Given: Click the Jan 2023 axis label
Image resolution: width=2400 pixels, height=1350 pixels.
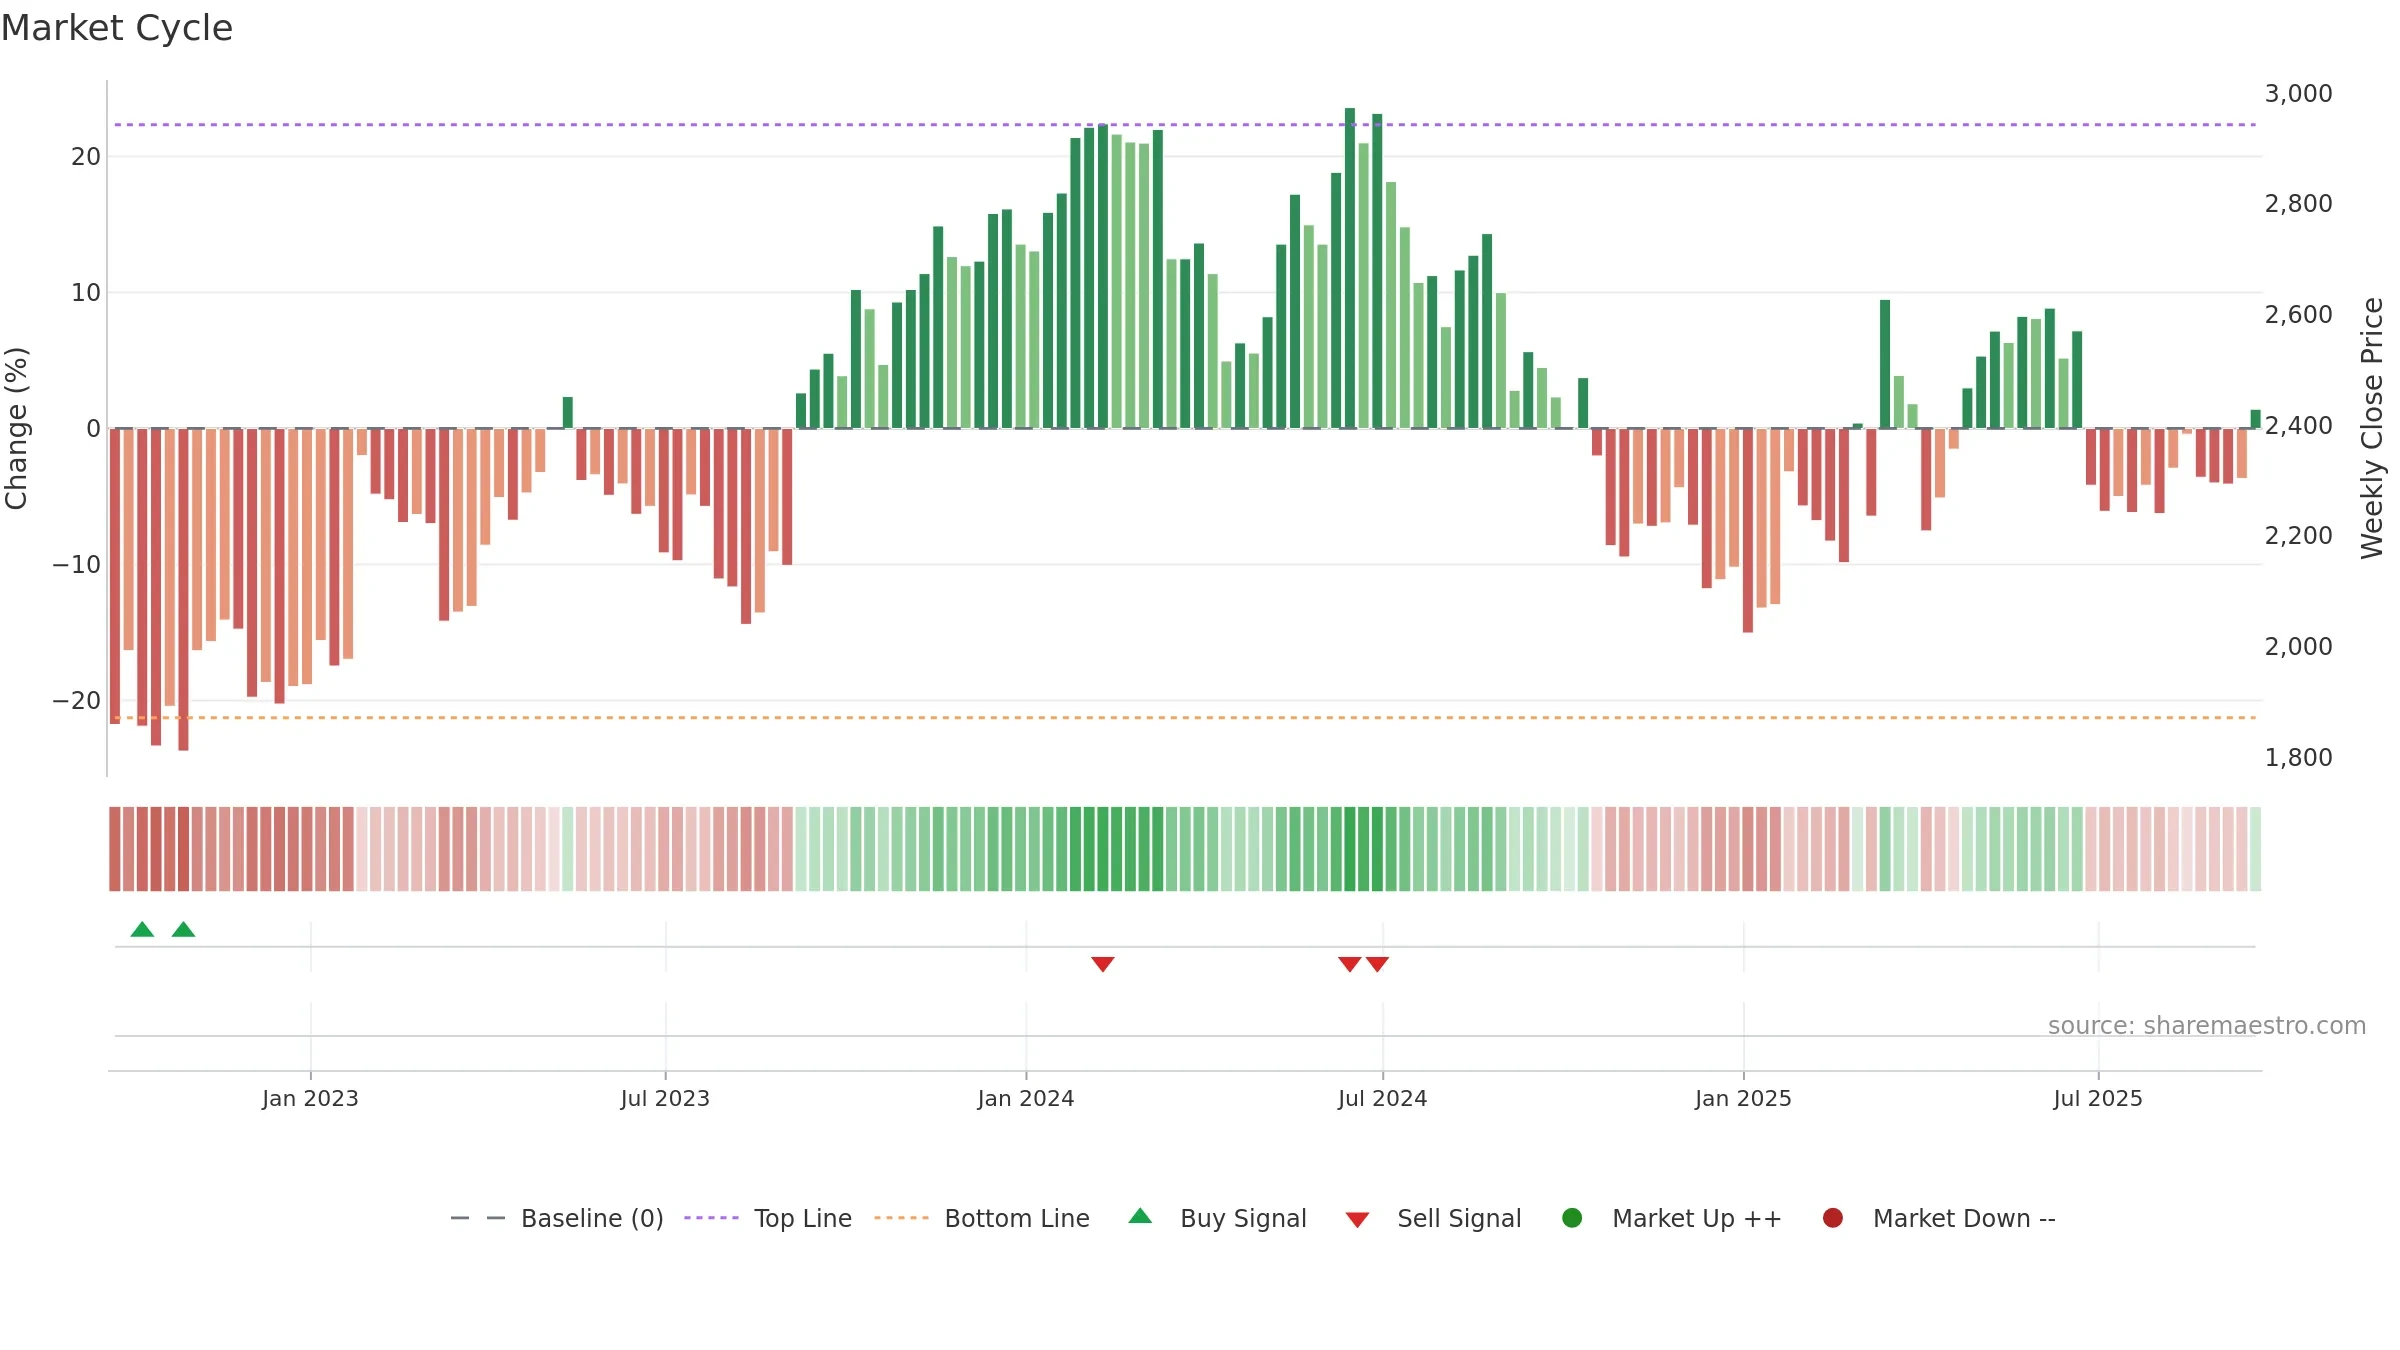Looking at the screenshot, I should pos(310,1098).
